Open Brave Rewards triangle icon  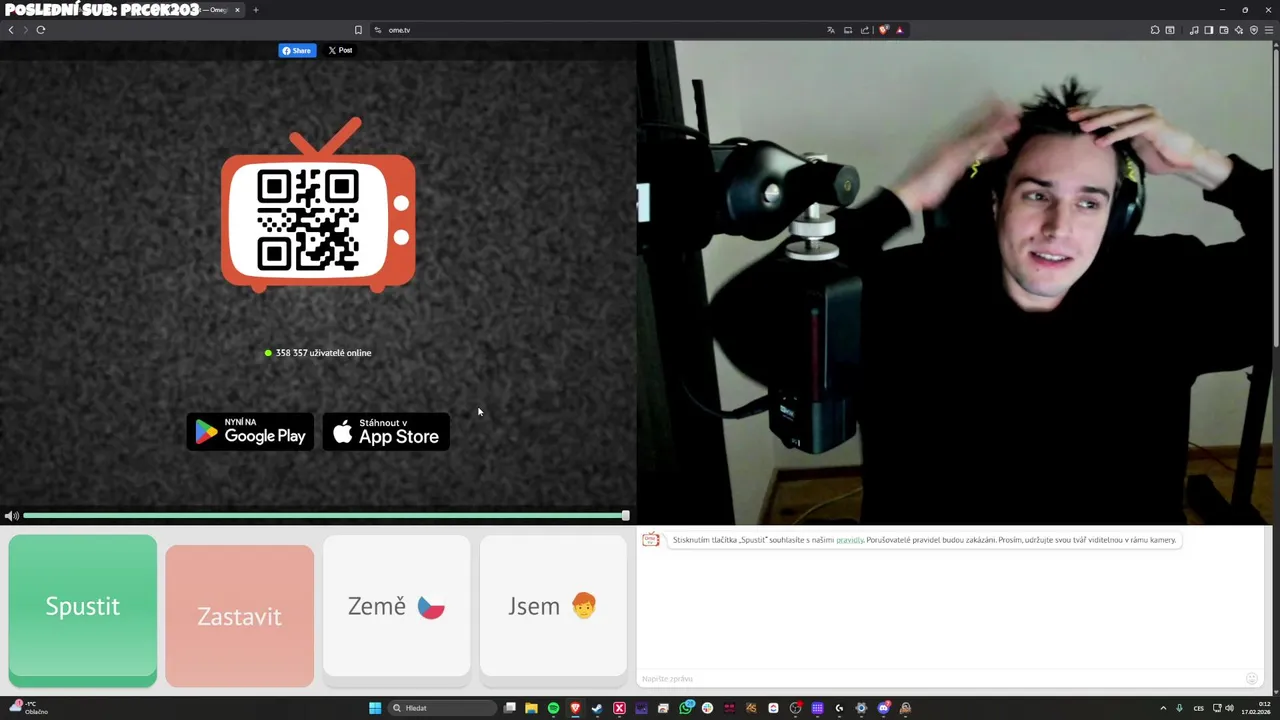pyautogui.click(x=900, y=30)
